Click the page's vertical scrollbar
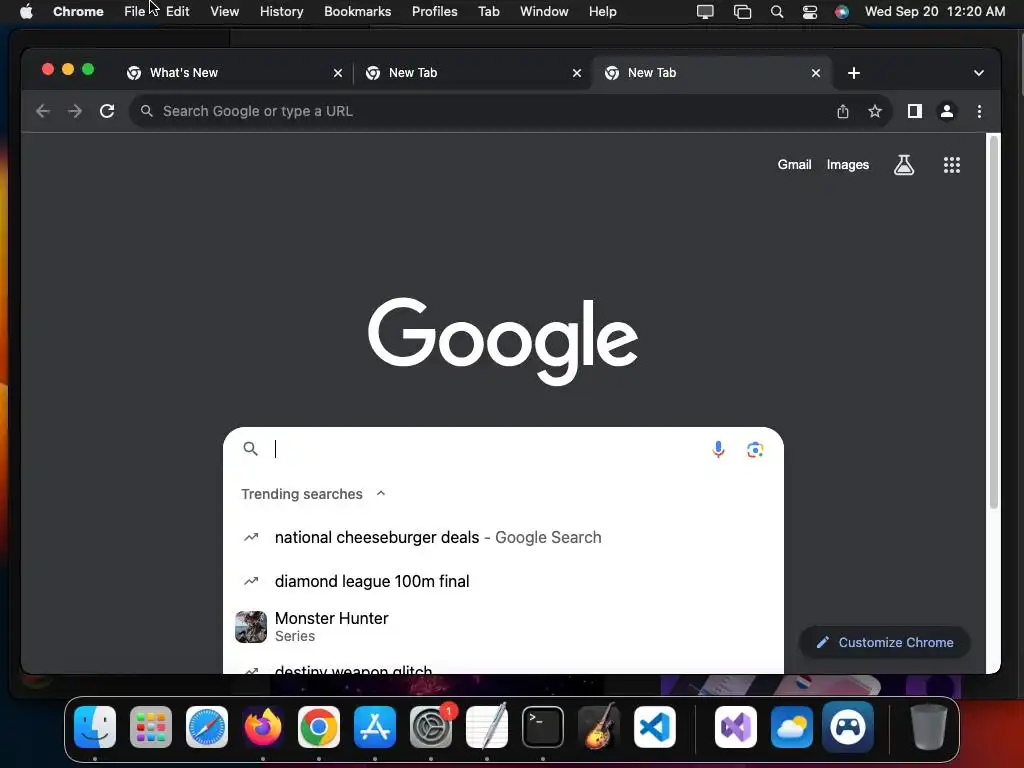This screenshot has height=768, width=1024. (x=993, y=322)
